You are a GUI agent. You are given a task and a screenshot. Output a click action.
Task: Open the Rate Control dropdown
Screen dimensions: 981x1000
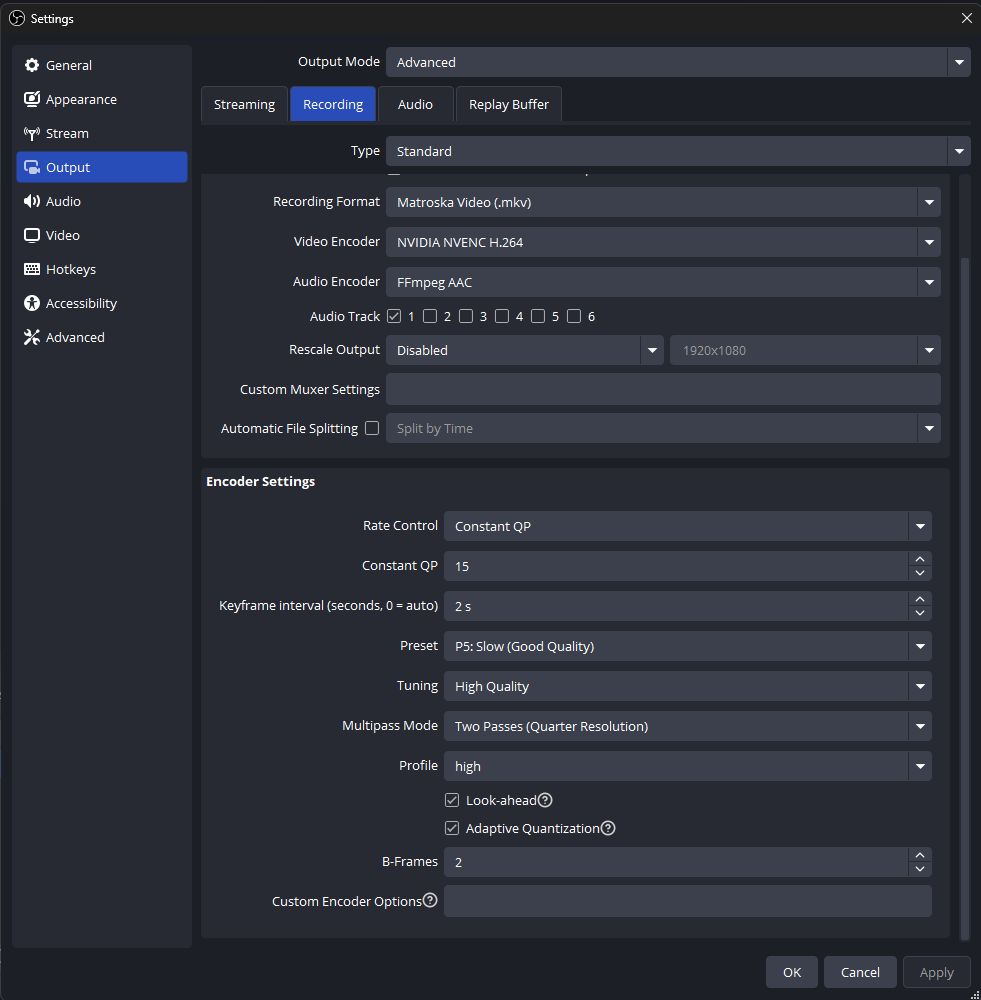pos(688,526)
